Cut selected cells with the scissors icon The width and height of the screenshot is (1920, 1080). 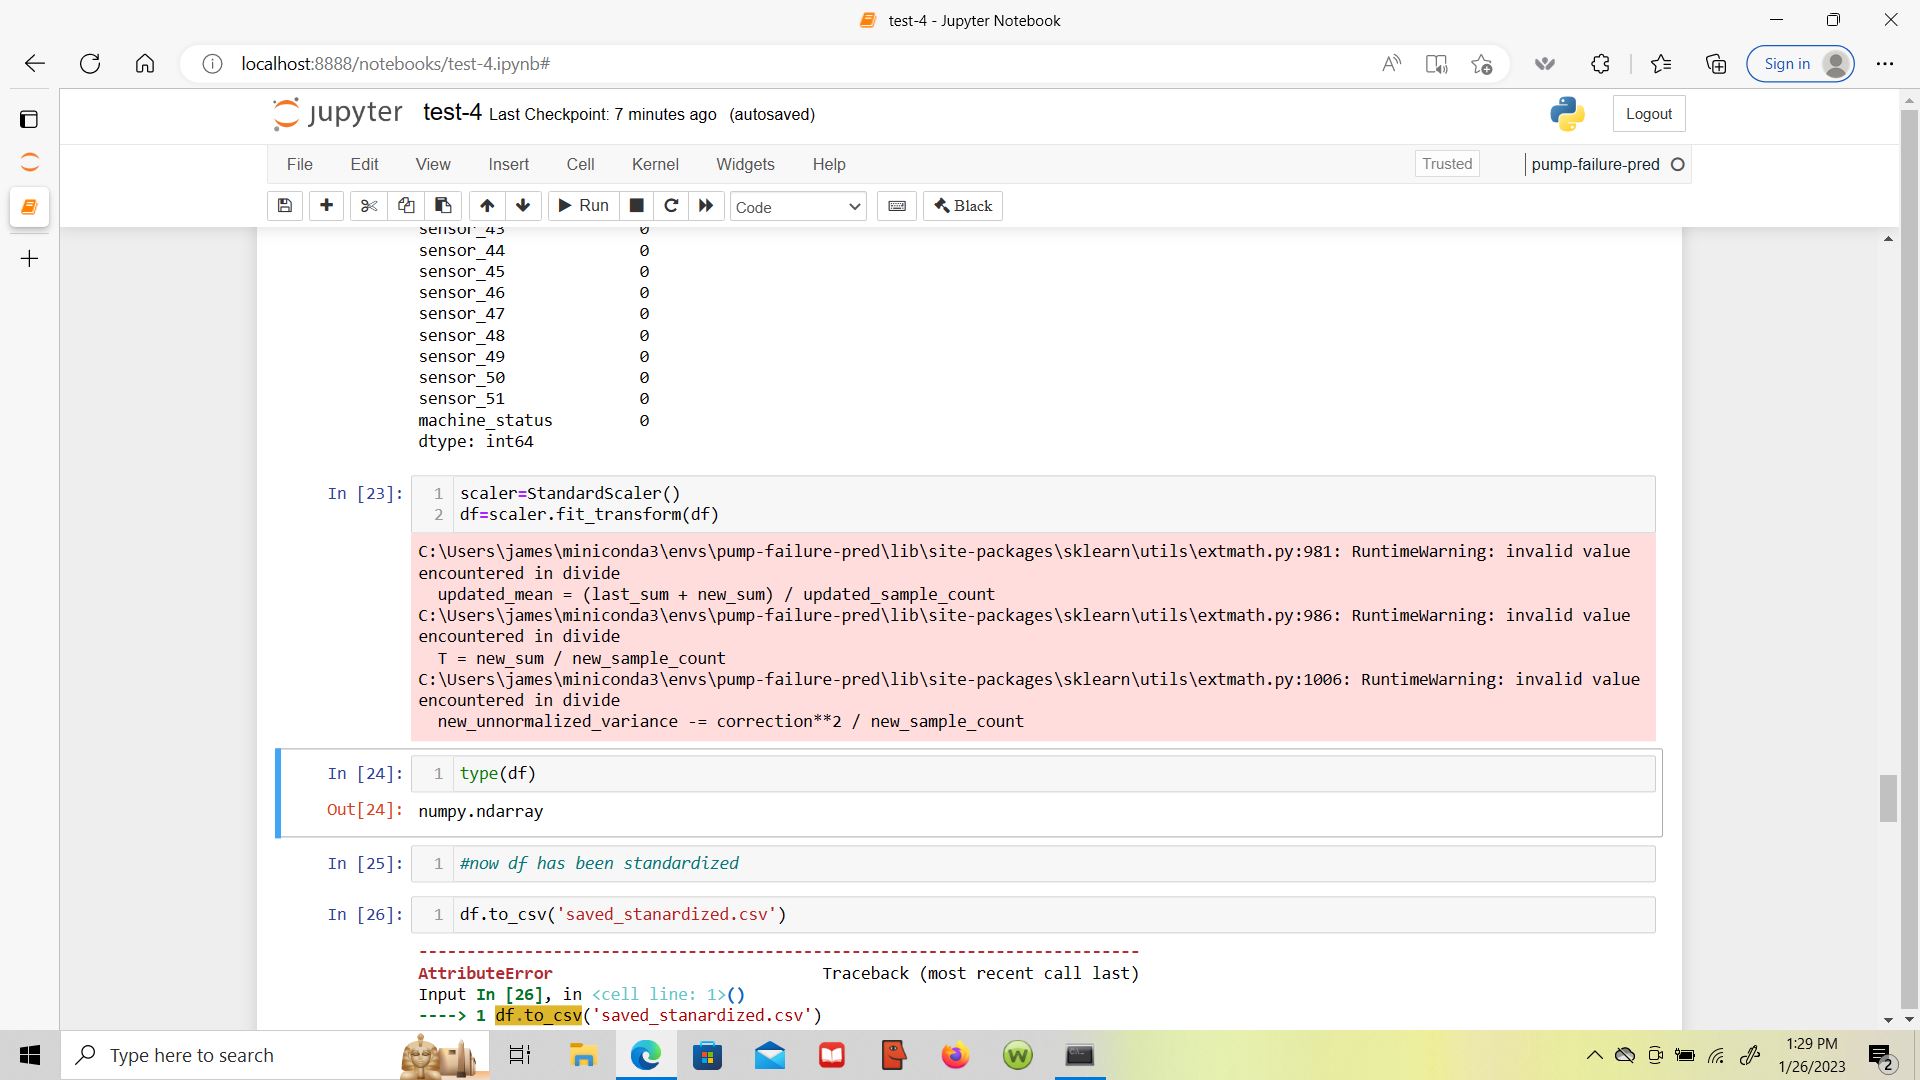coord(369,206)
